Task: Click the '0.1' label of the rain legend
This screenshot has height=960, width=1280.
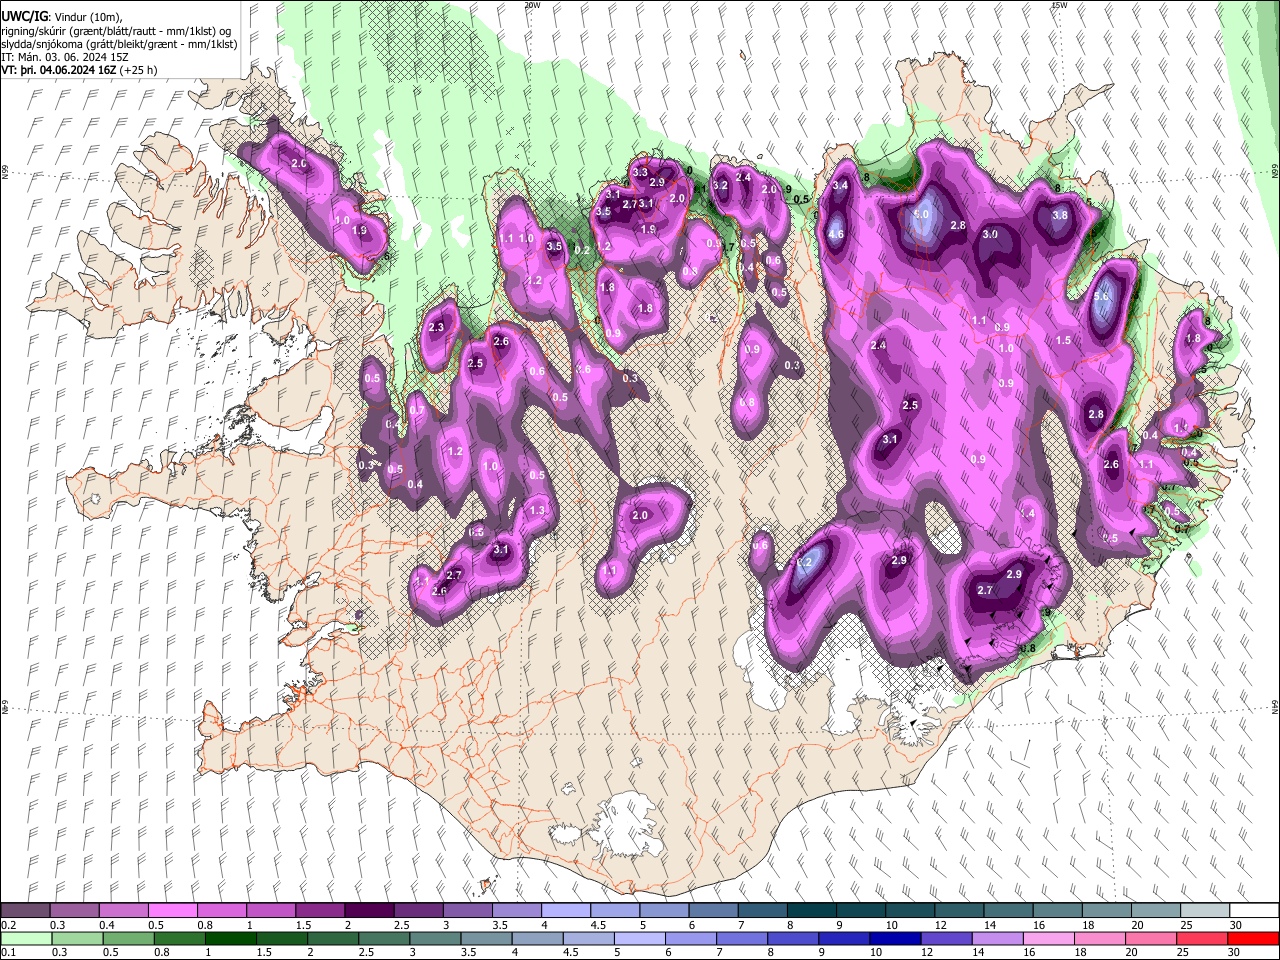Action: pos(8,952)
